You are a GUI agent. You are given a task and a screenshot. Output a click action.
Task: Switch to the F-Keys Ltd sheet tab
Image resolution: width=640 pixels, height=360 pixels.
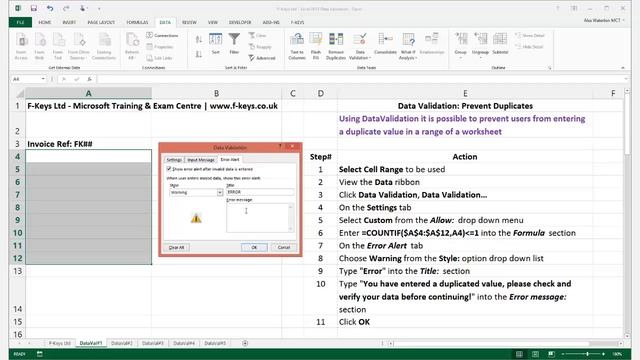[60, 343]
